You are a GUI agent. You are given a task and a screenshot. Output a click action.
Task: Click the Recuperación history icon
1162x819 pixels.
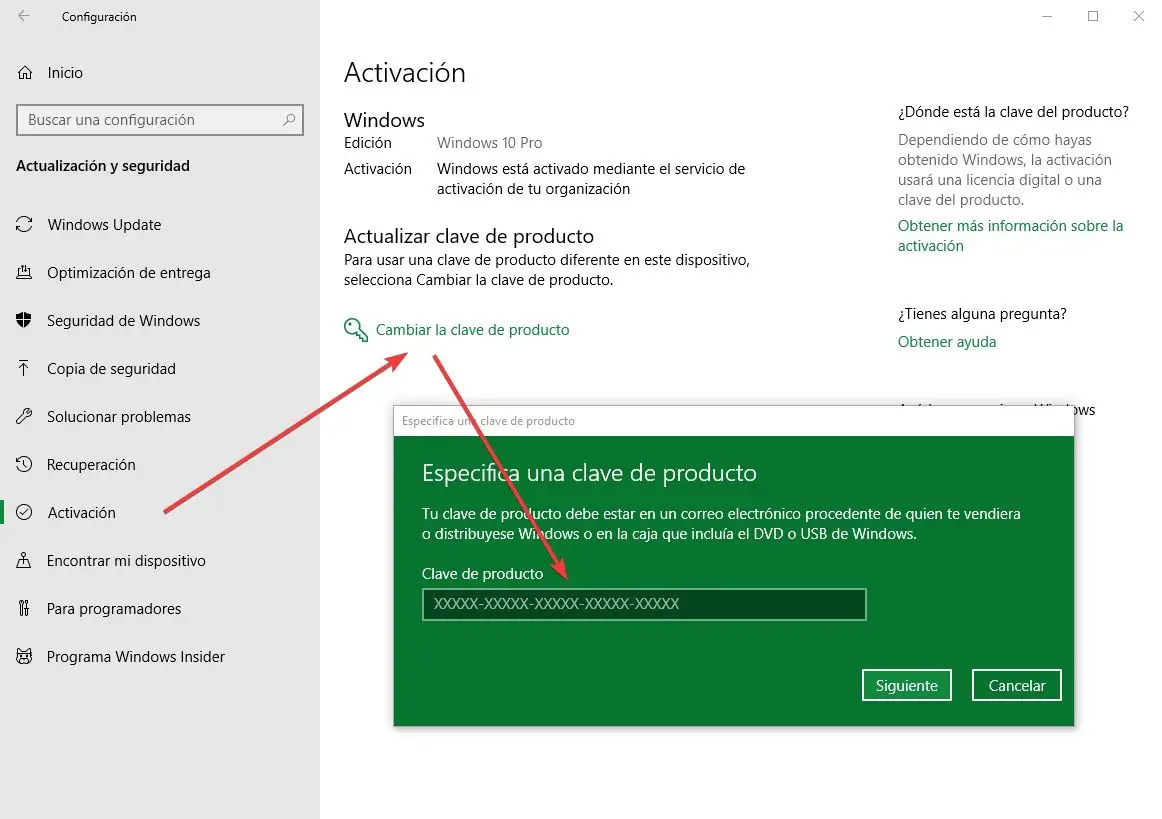[24, 464]
